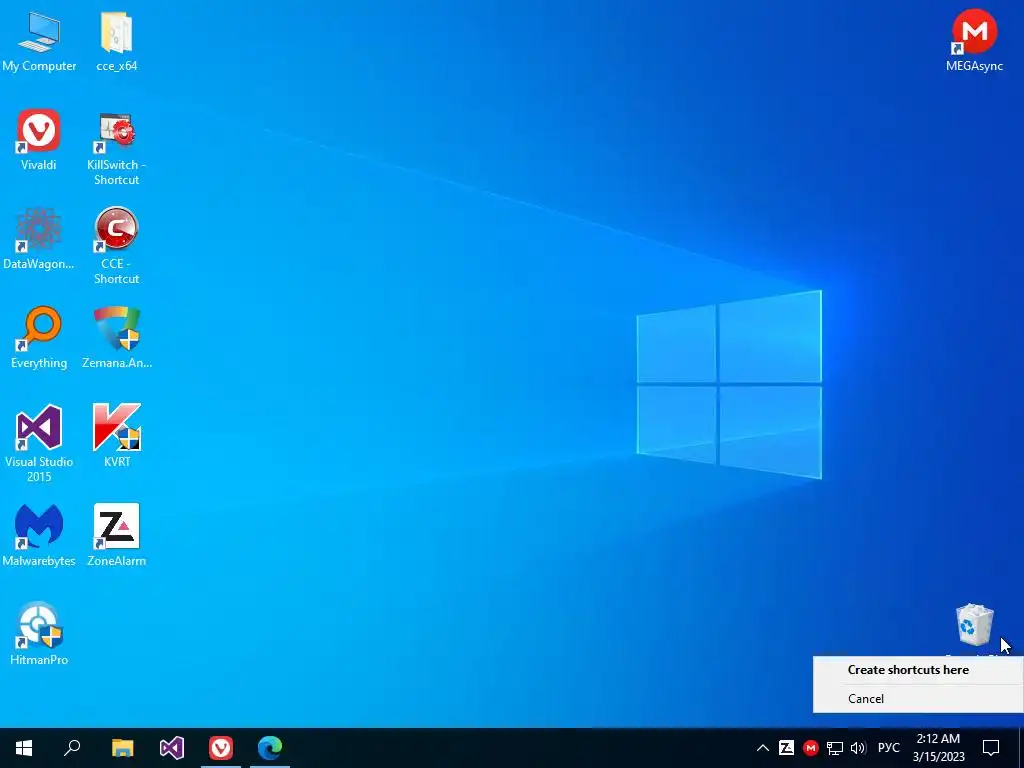Select the My Computer desktop icon

(x=39, y=42)
